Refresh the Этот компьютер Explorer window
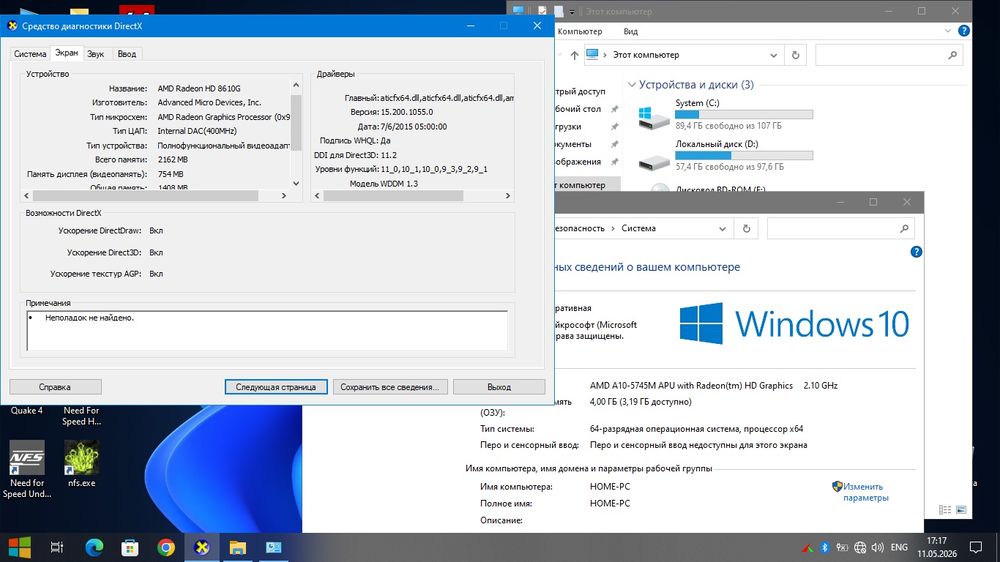The image size is (1000, 562). [x=795, y=55]
